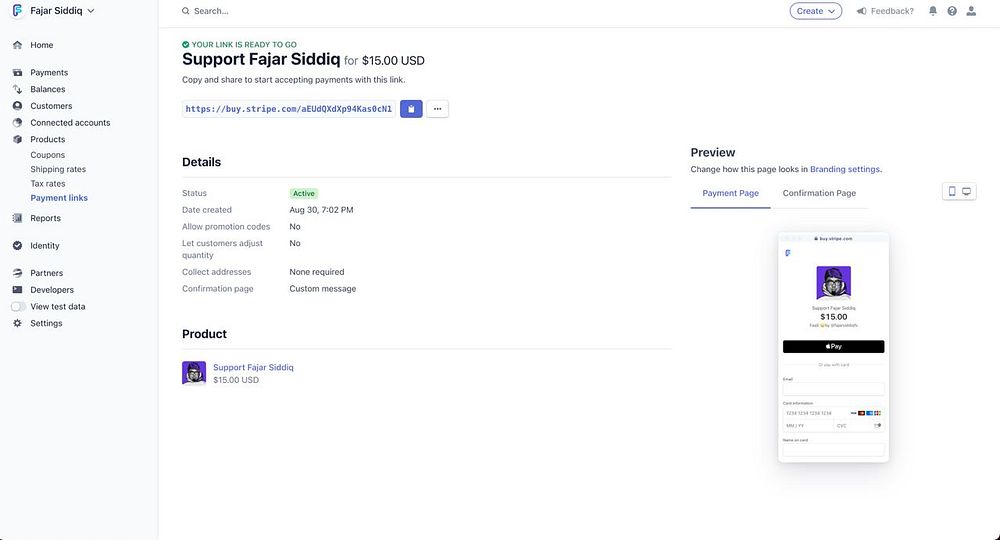Open the more options ellipsis button

(437, 108)
